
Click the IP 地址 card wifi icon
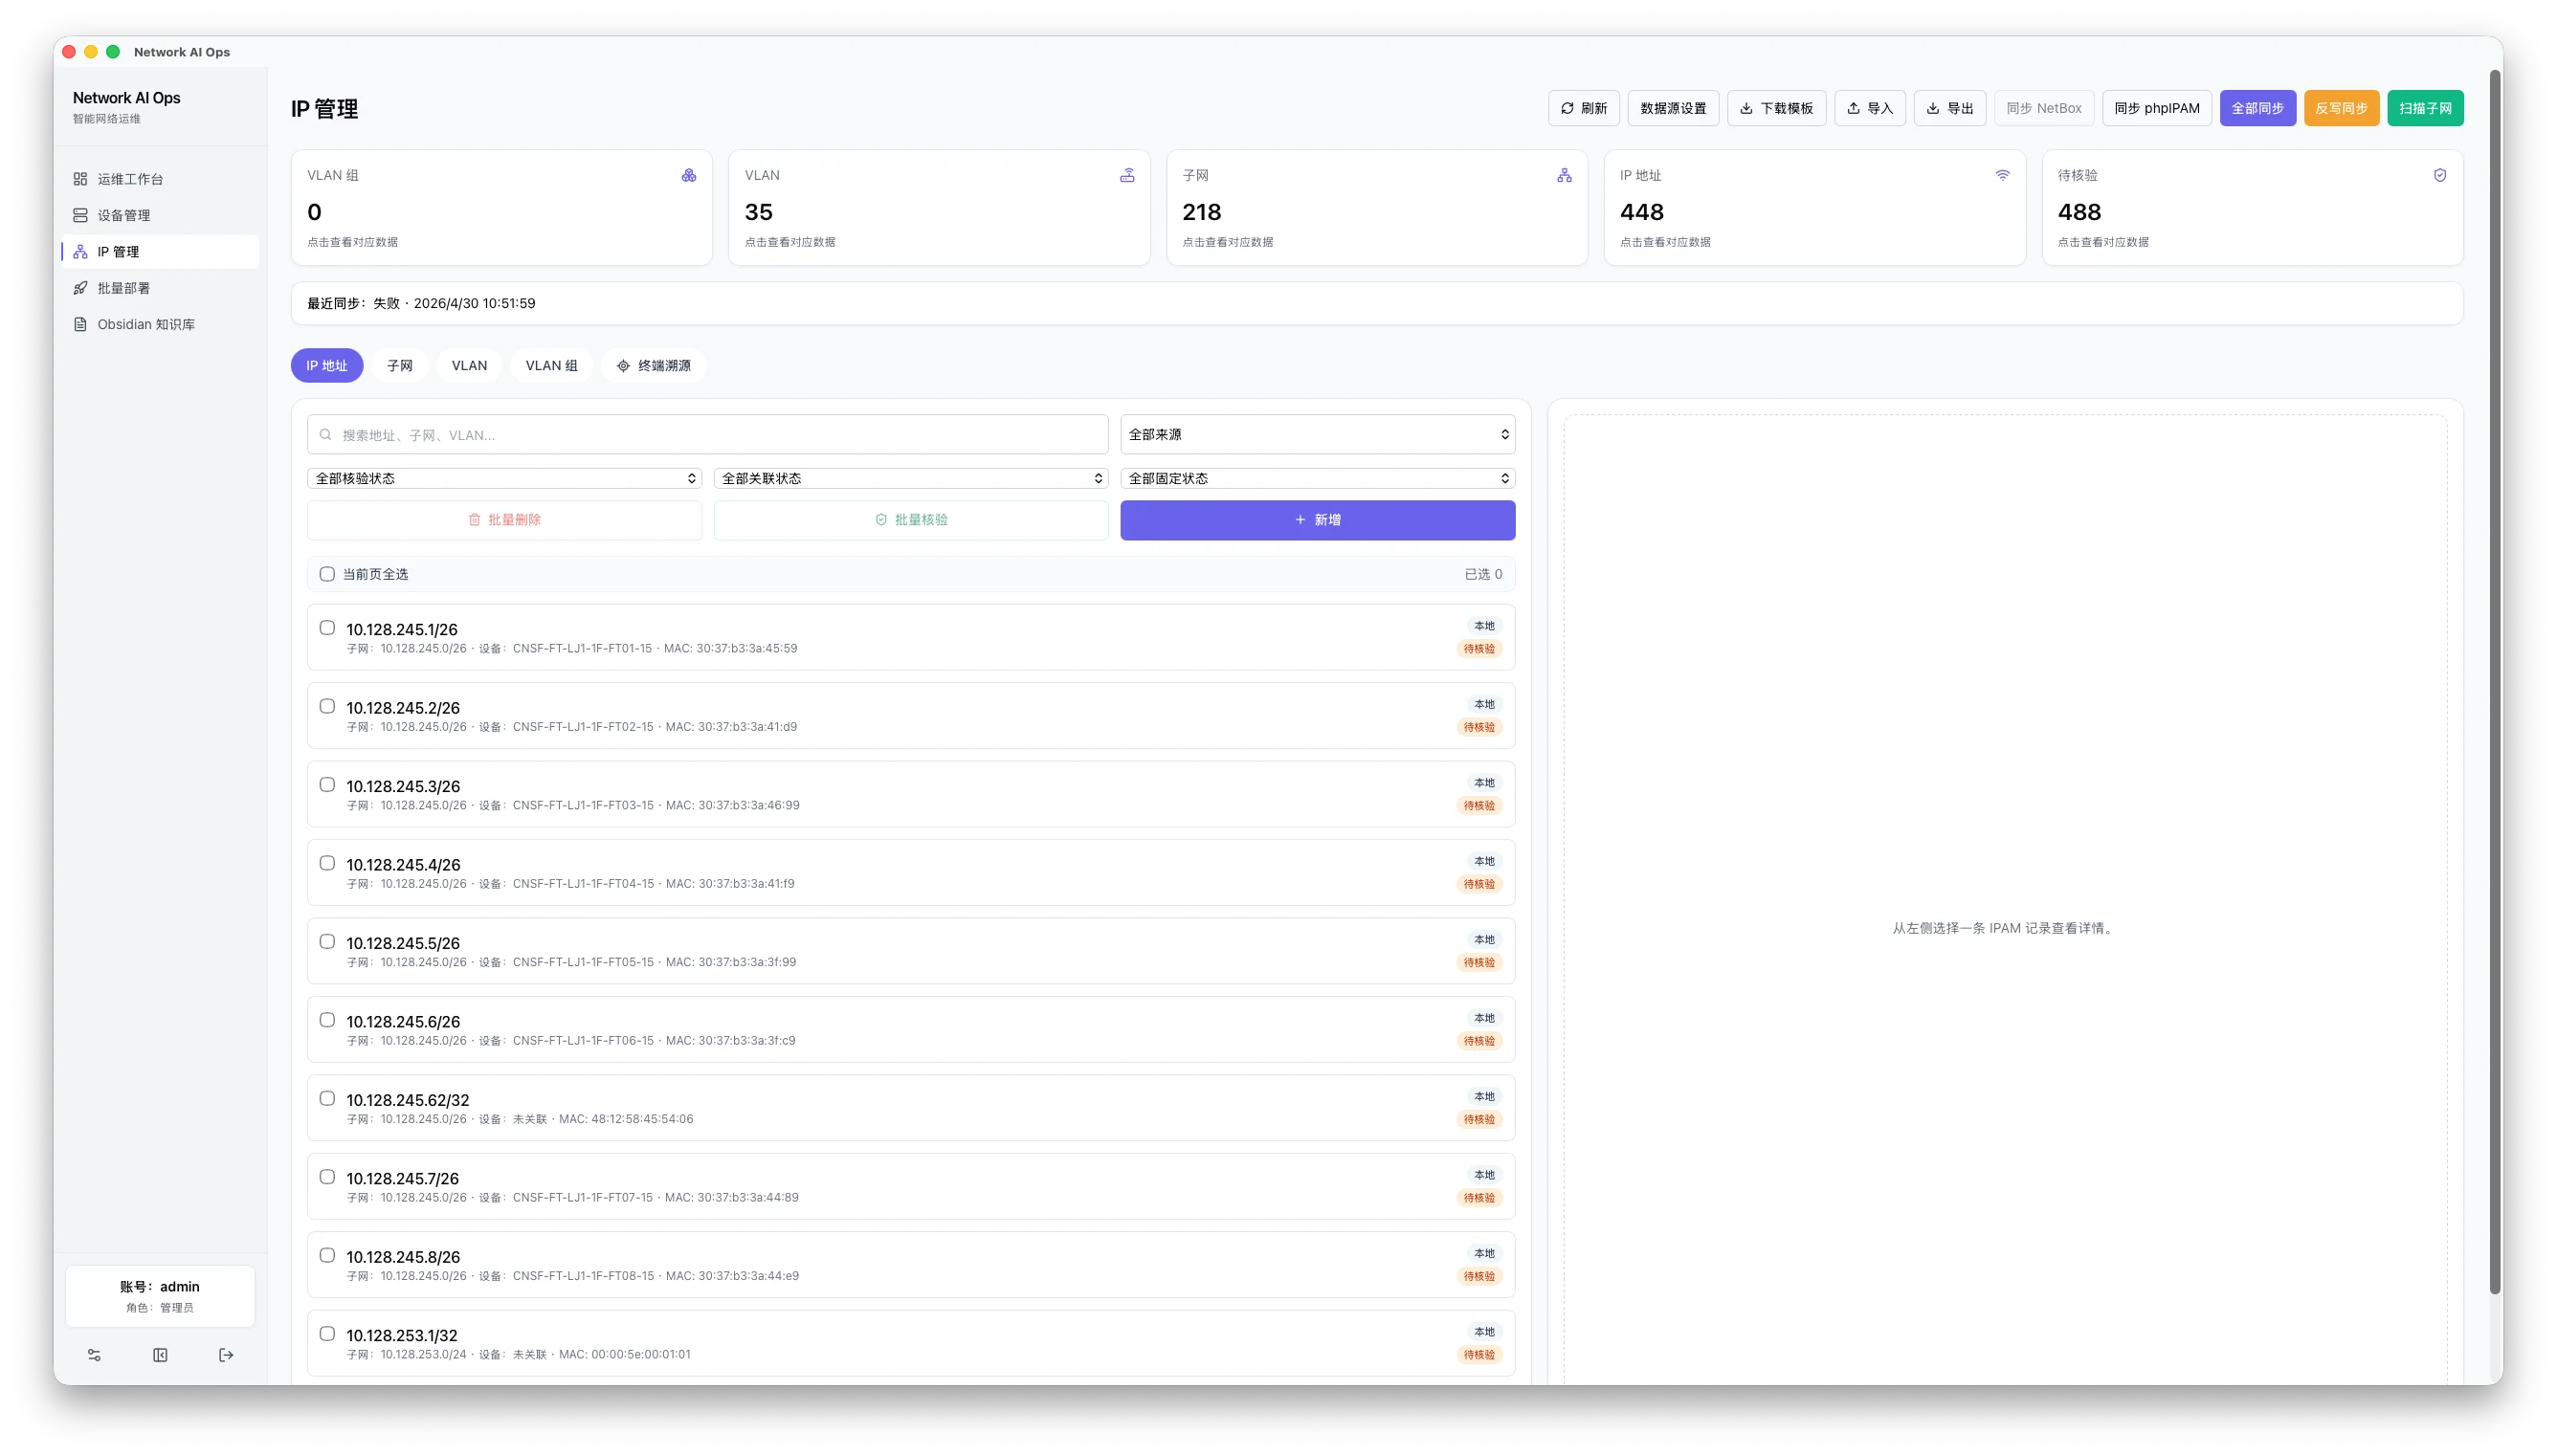coord(2002,175)
